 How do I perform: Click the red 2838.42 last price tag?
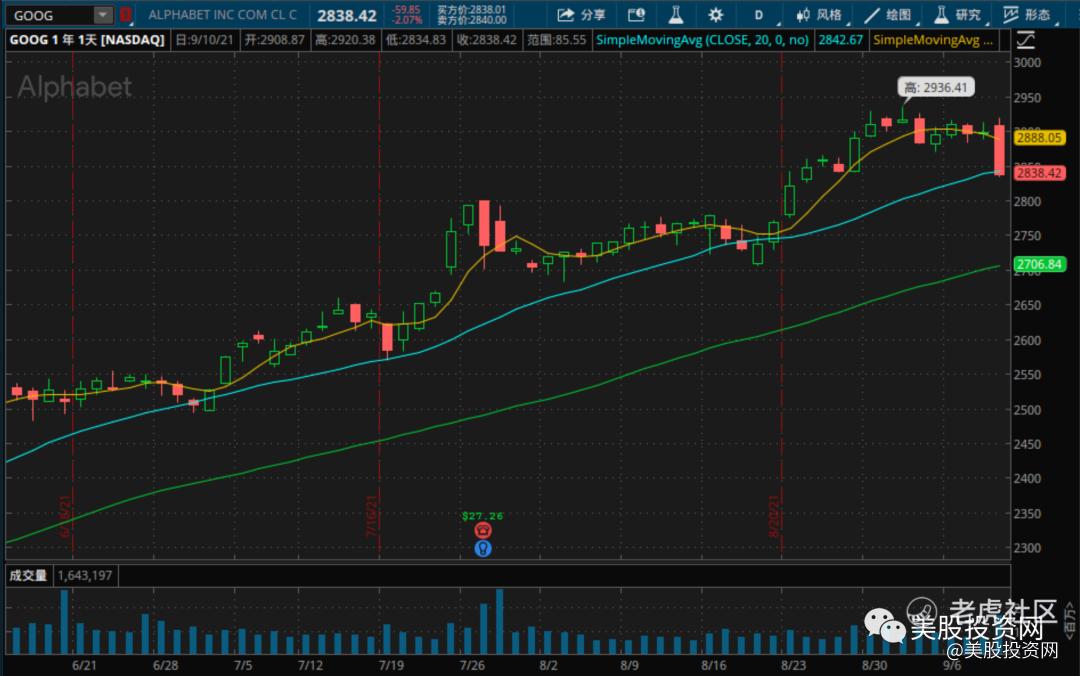pos(1039,173)
